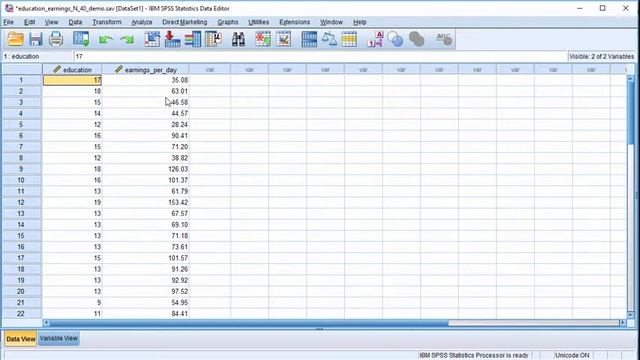
Task: Select row 22 header
Action: (x=21, y=313)
